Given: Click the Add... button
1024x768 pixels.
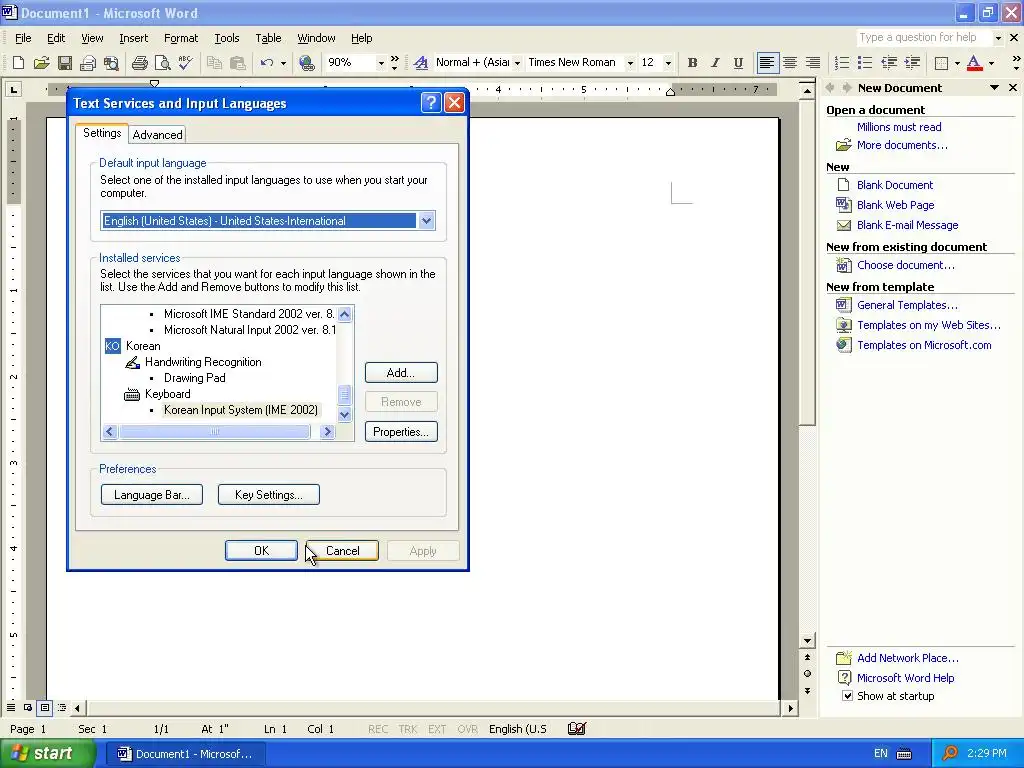Looking at the screenshot, I should tap(401, 372).
